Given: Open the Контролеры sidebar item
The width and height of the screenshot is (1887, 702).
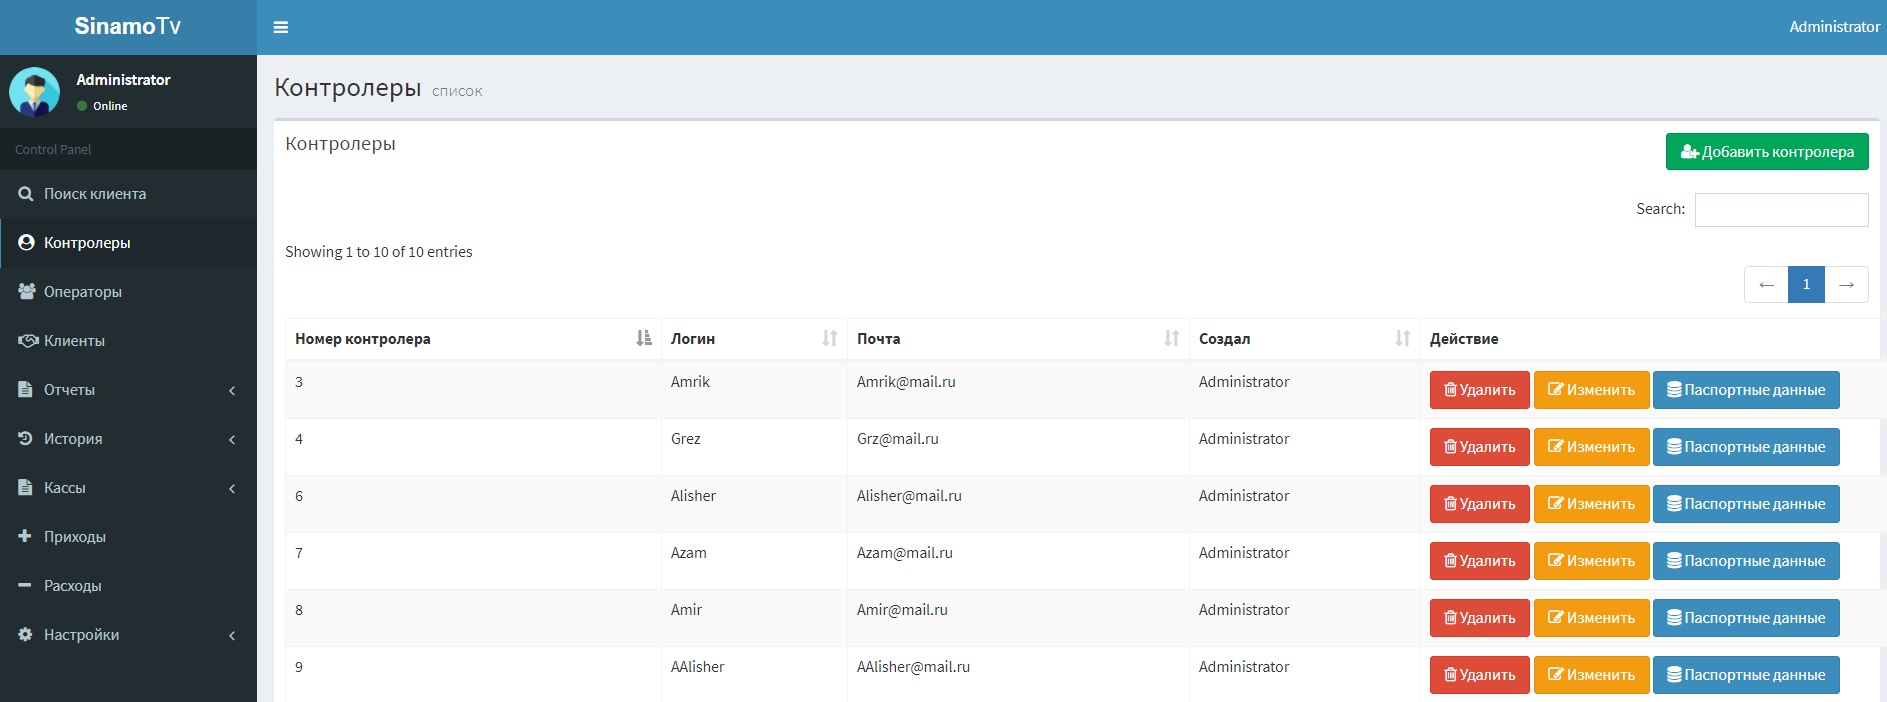Looking at the screenshot, I should (x=87, y=243).
